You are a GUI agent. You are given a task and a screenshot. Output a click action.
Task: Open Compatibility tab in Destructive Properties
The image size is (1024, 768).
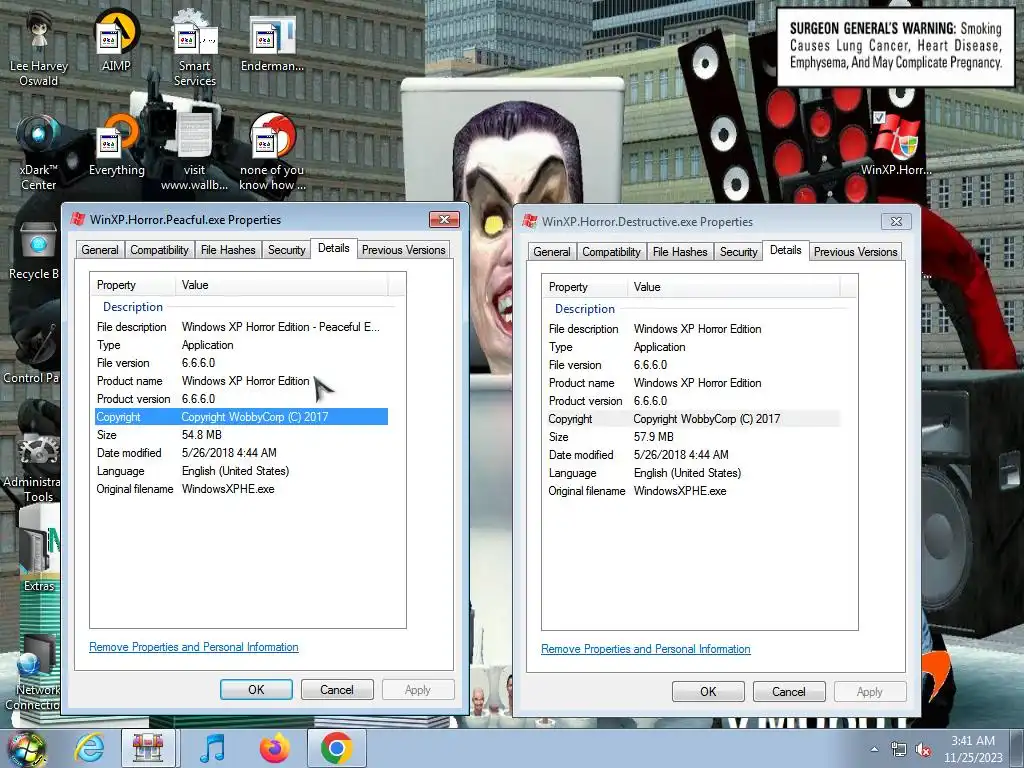coord(611,251)
